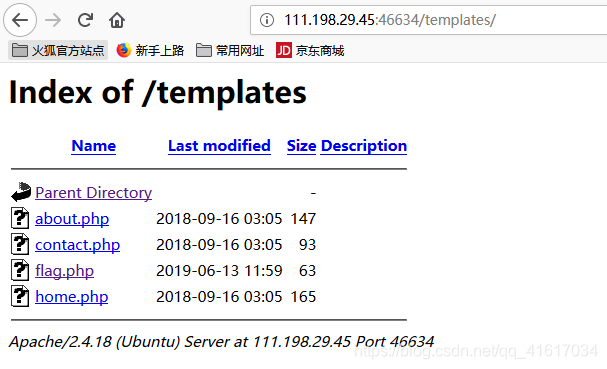Click the flag.php date 2019-06-13 11:59

pyautogui.click(x=219, y=271)
